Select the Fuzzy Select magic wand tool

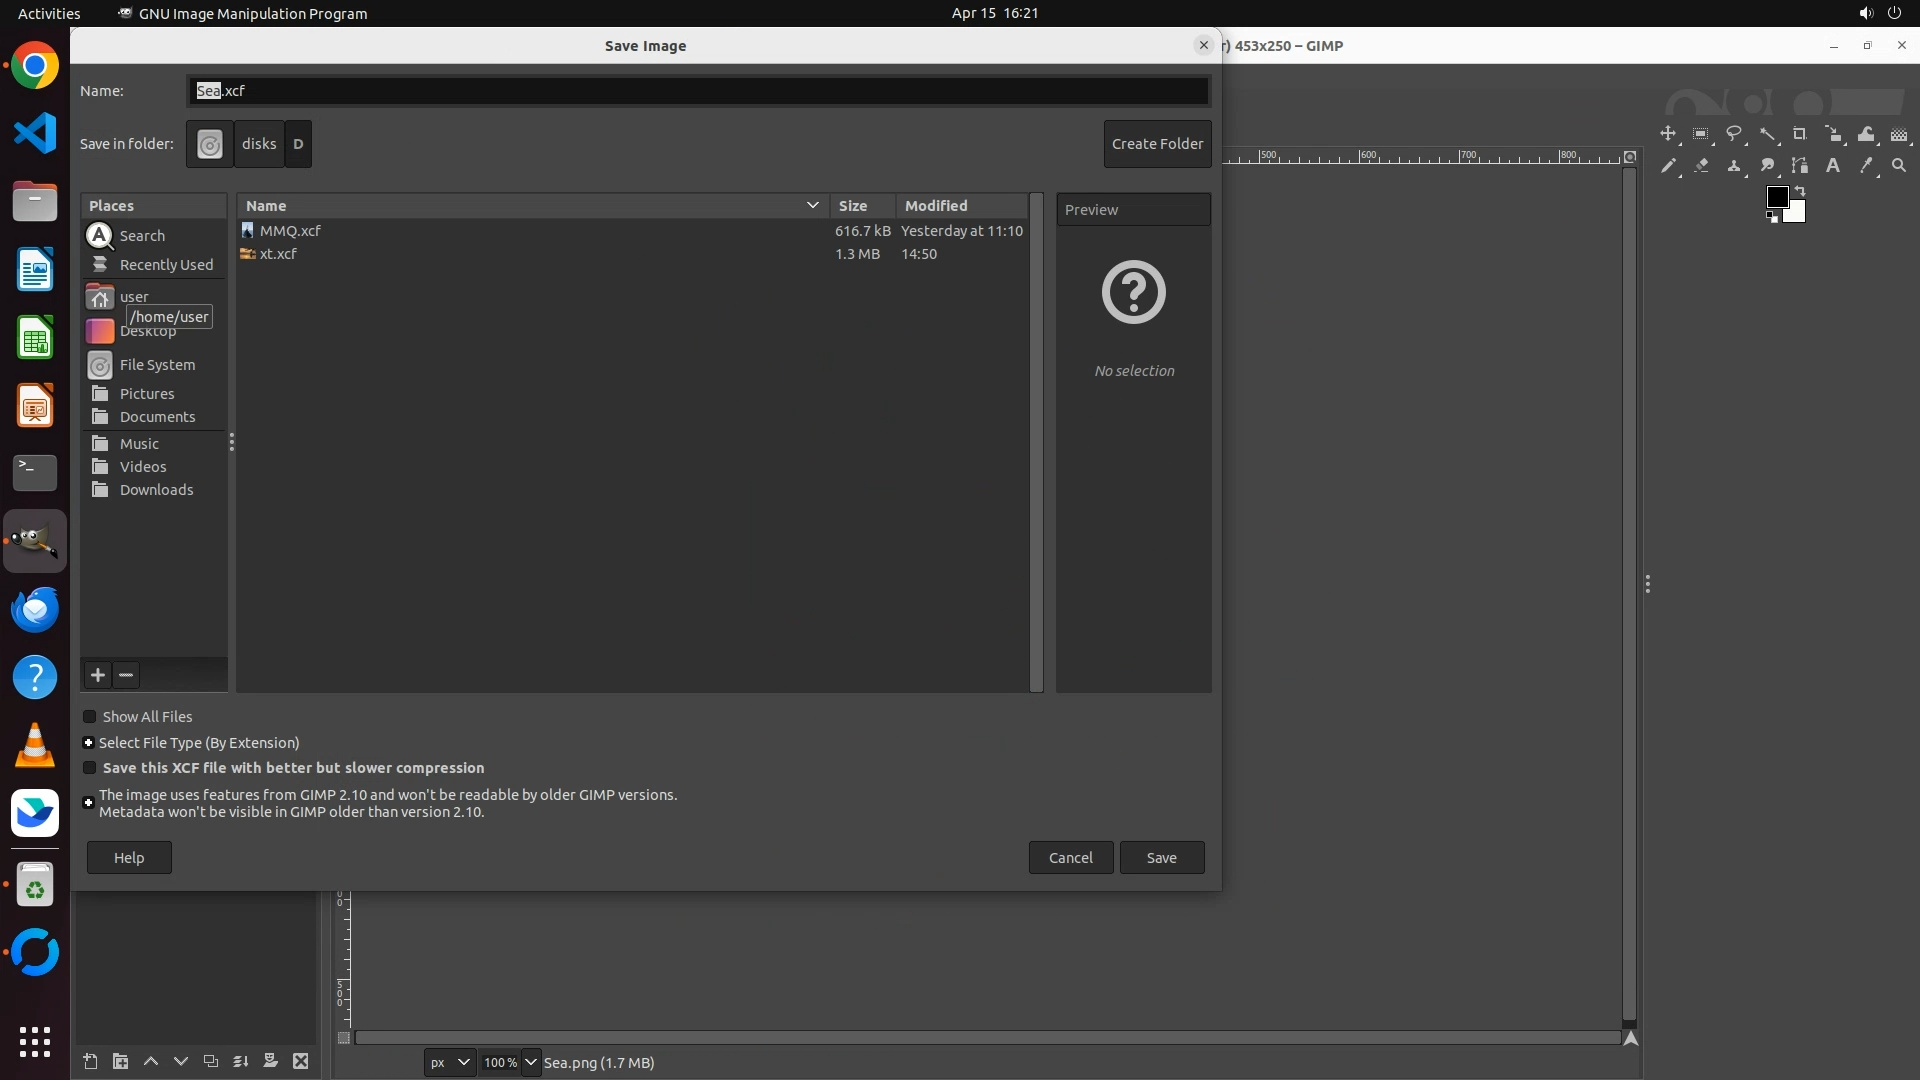1767,134
